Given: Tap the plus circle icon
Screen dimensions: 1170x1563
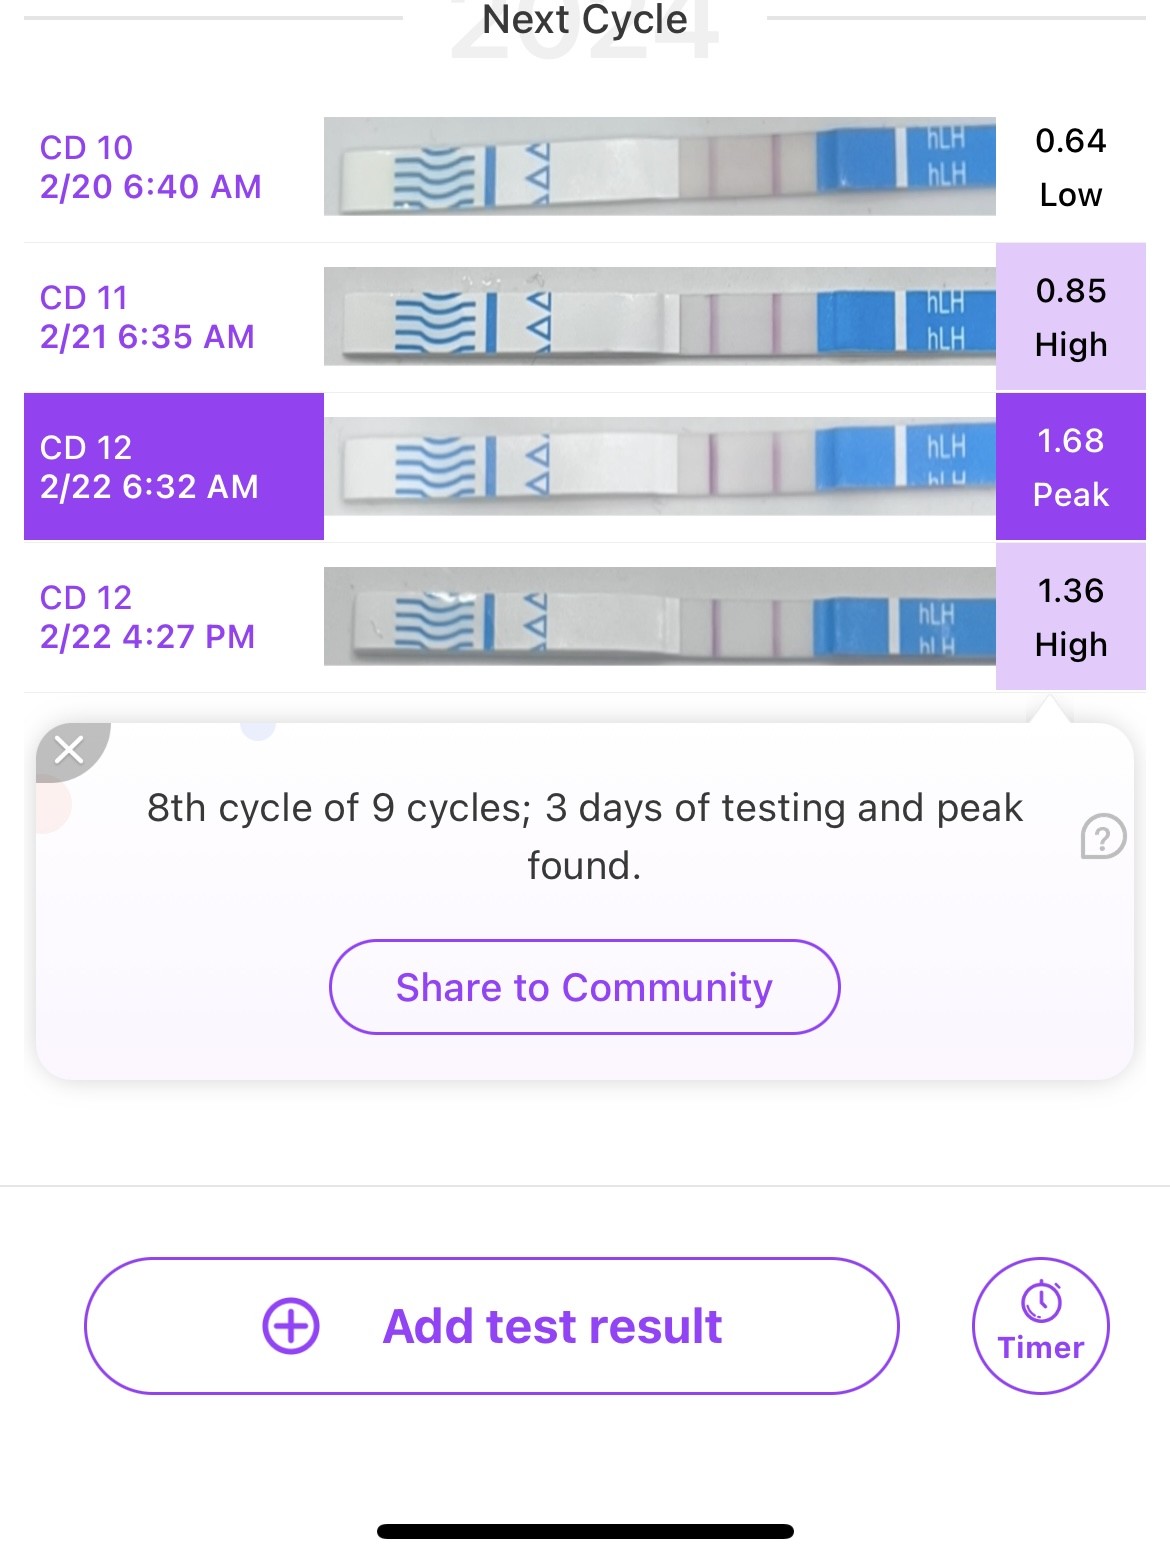Looking at the screenshot, I should pos(291,1326).
